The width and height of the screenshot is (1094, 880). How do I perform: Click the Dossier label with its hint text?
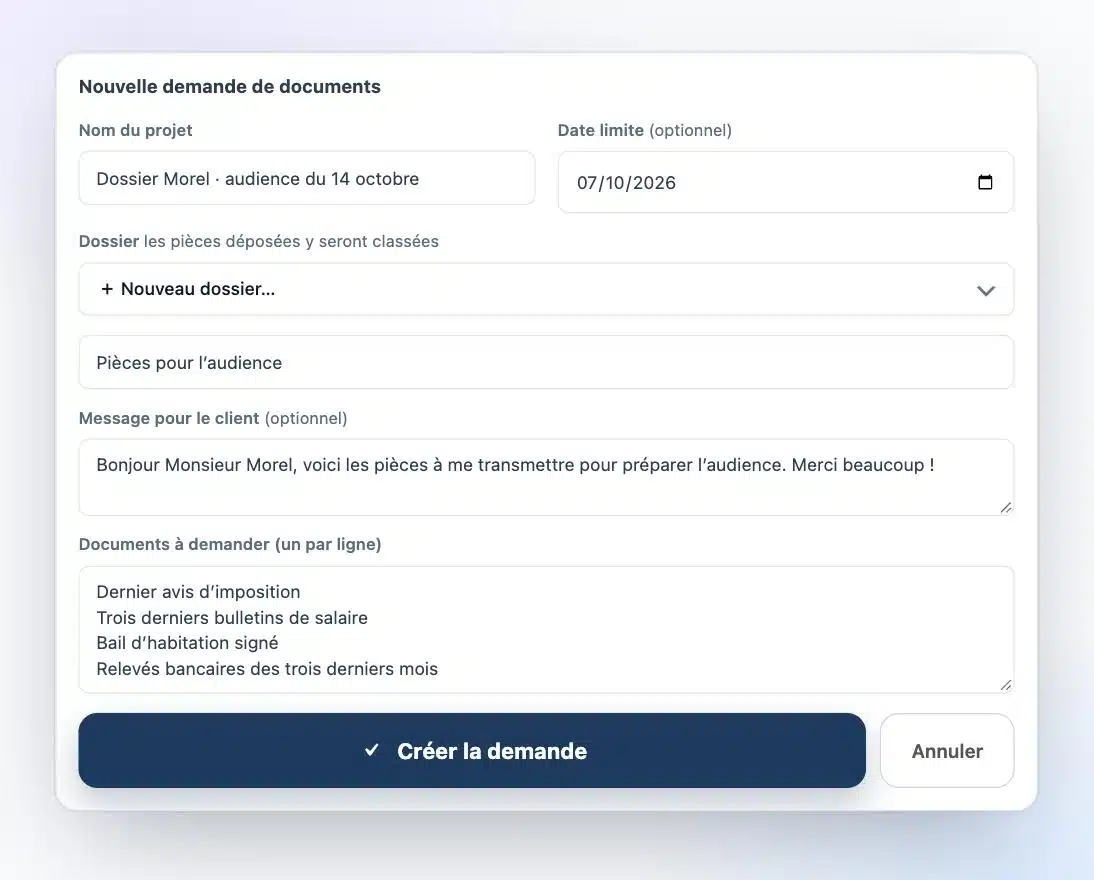259,241
